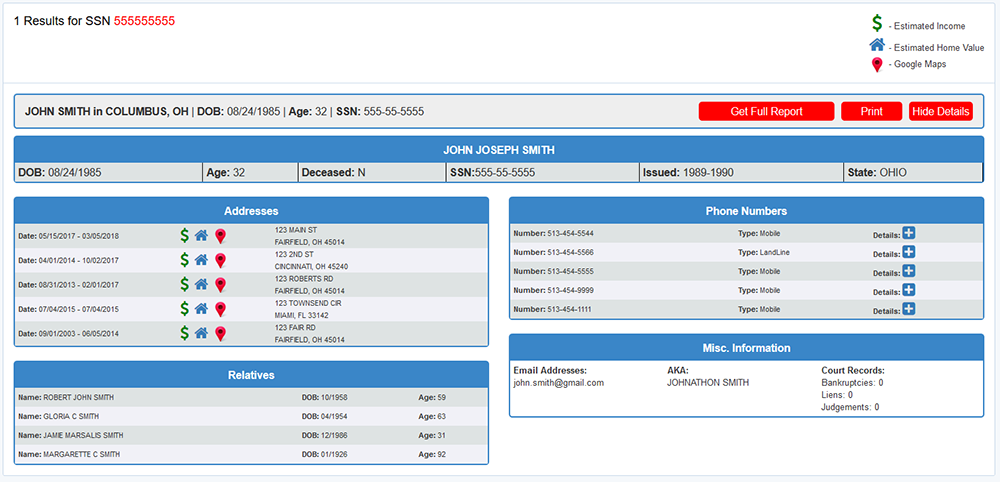
Task: Expand details for phone 513-454-1111
Action: click(x=909, y=309)
